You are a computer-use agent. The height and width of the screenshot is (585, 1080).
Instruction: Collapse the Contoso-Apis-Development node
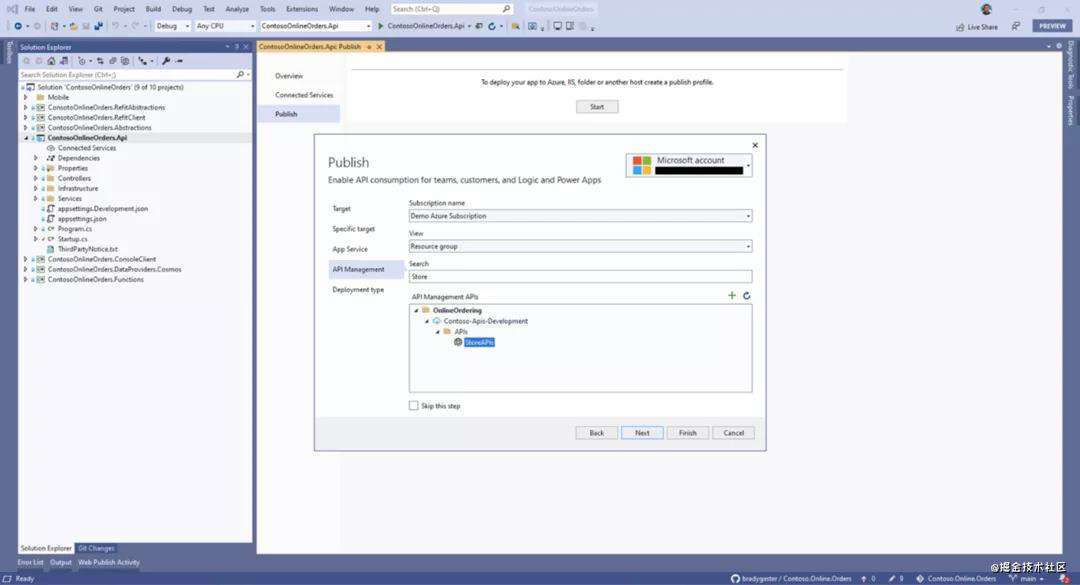click(427, 321)
